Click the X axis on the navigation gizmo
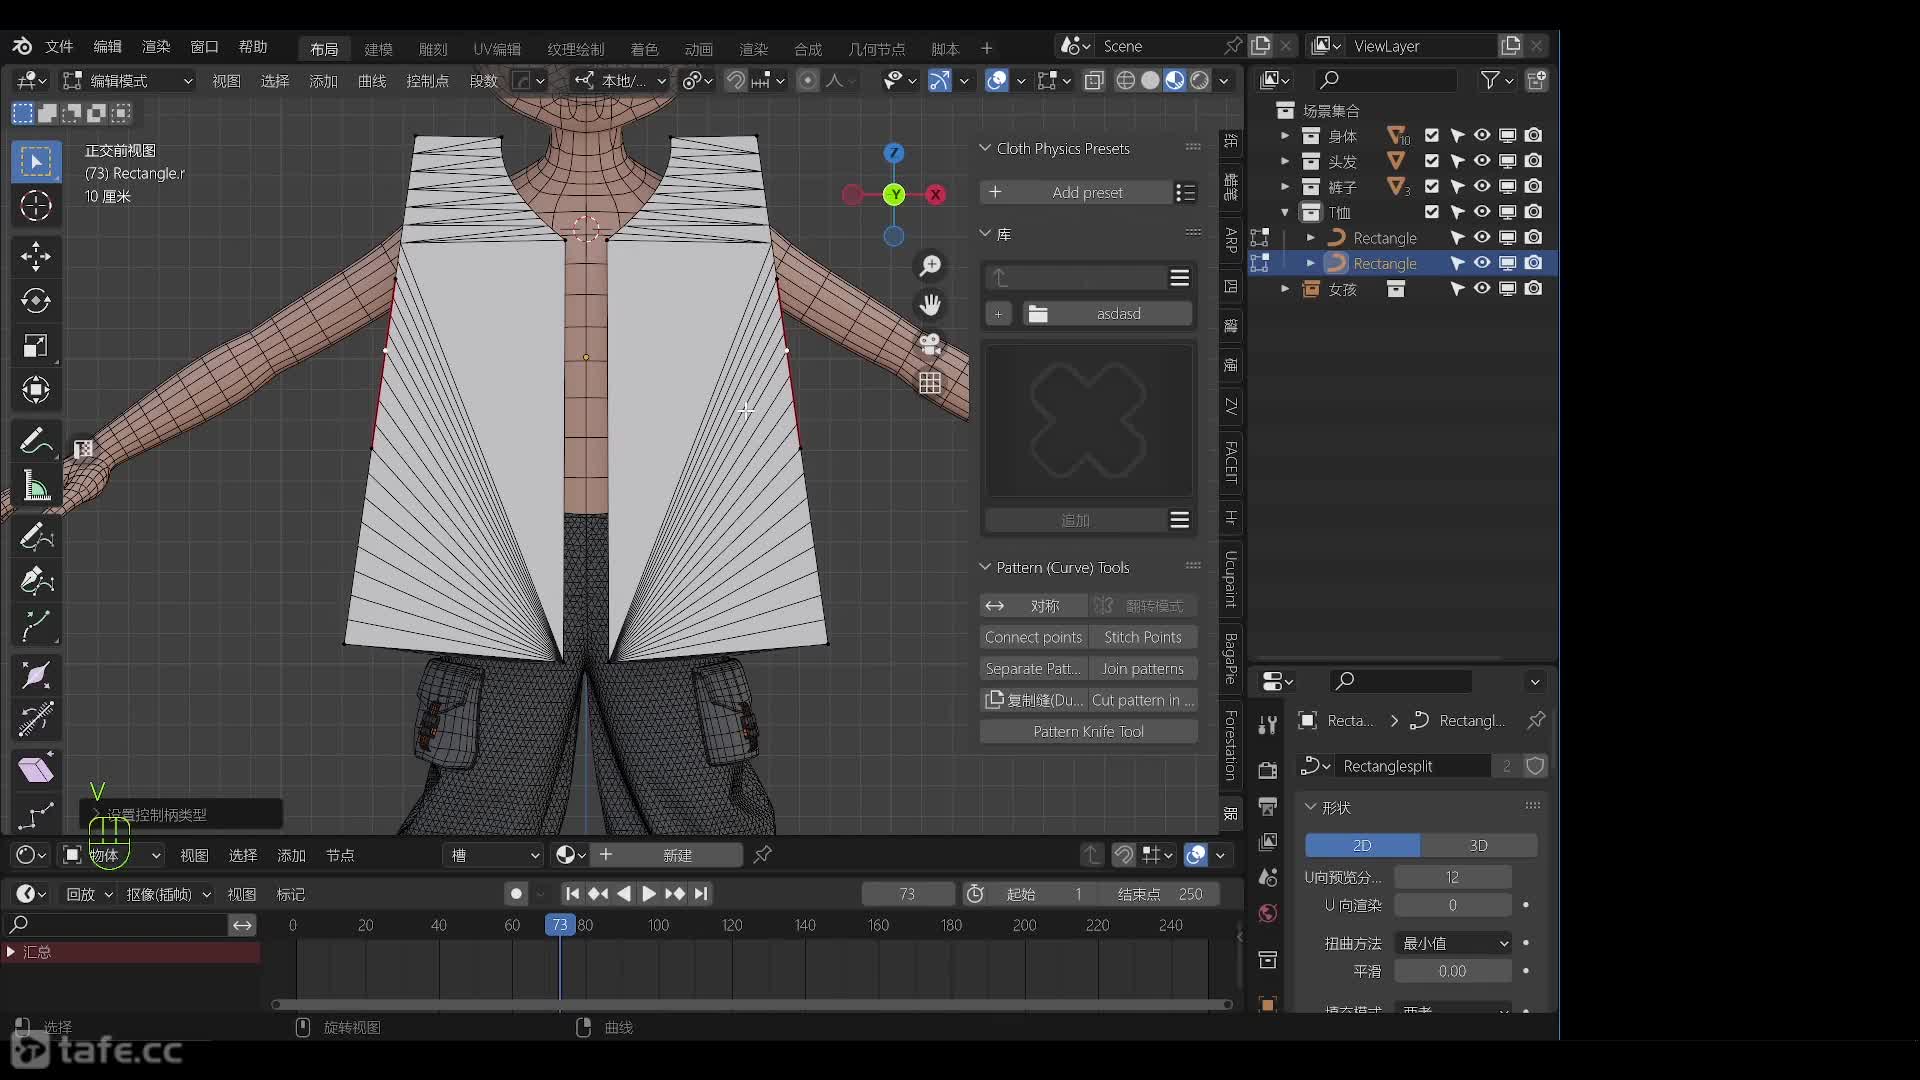 936,194
